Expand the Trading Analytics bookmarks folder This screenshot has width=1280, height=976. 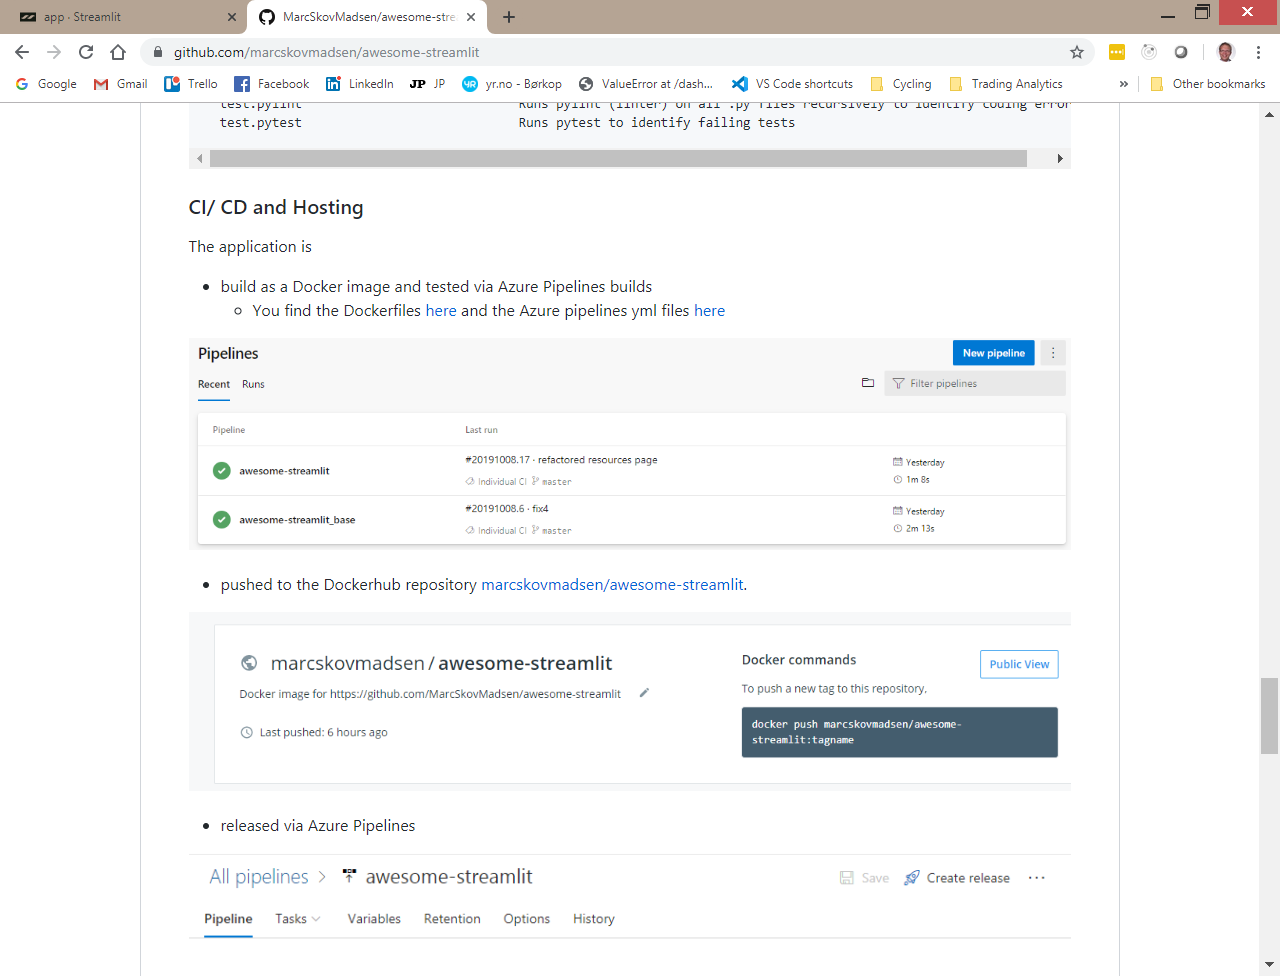pyautogui.click(x=1006, y=84)
